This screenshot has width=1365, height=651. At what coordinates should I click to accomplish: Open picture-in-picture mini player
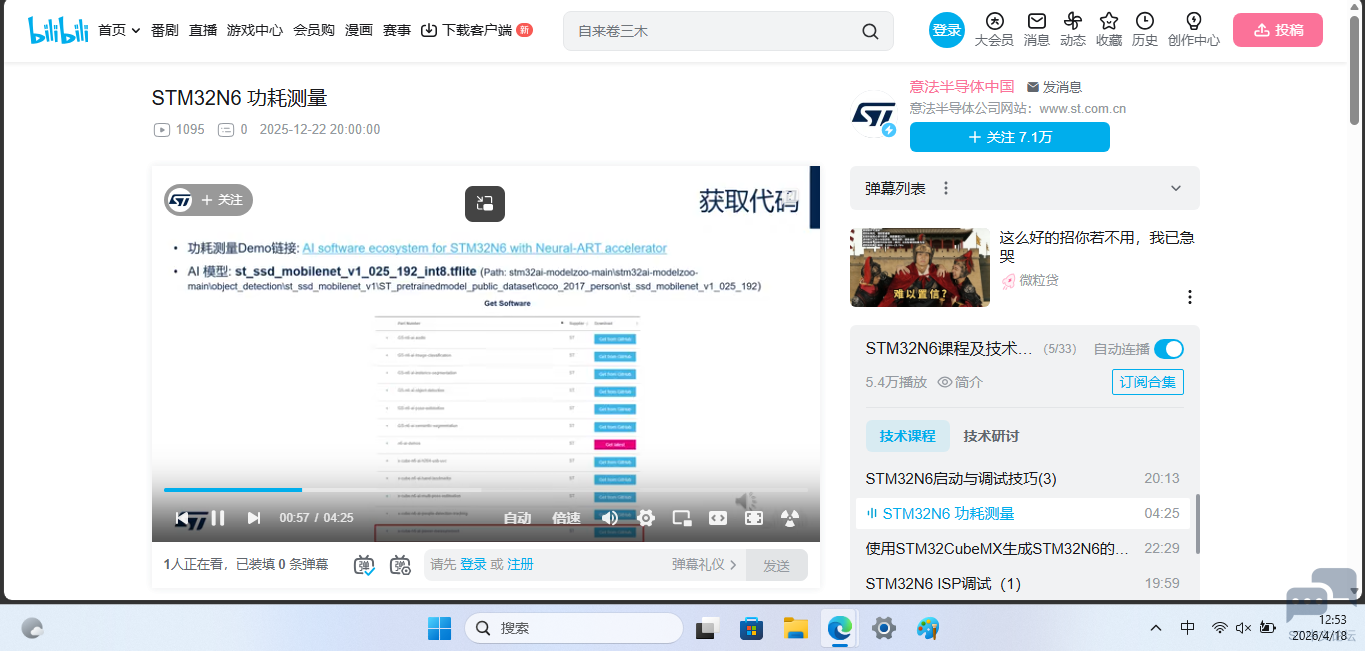click(681, 518)
